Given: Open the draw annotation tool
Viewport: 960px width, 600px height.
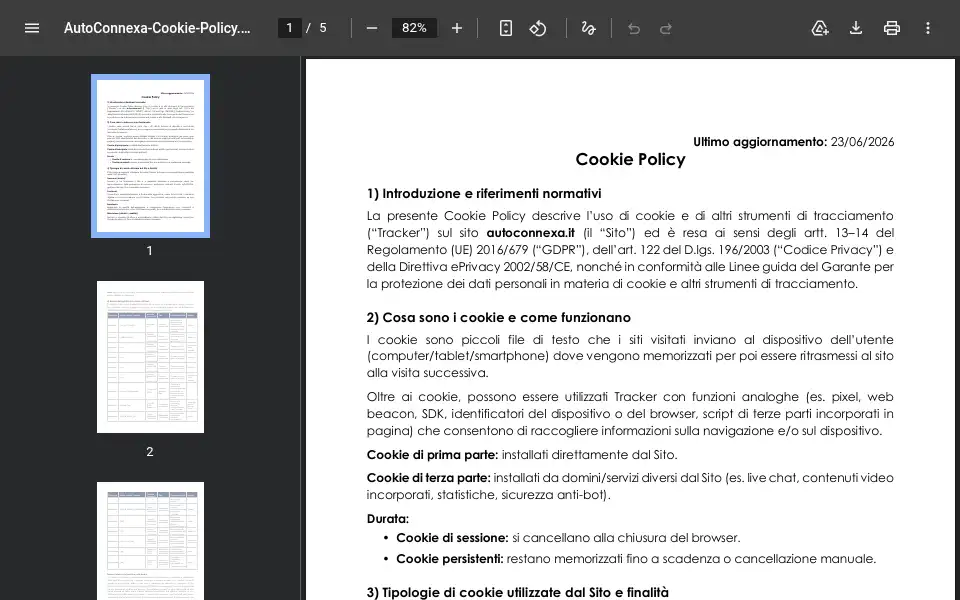Looking at the screenshot, I should (588, 28).
